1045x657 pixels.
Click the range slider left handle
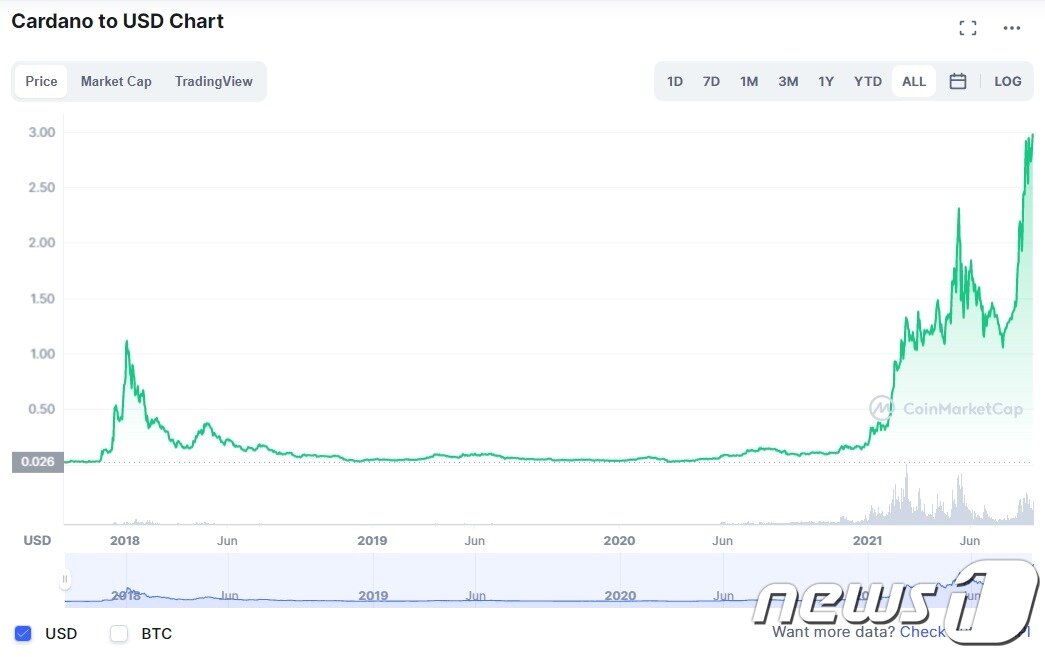65,579
